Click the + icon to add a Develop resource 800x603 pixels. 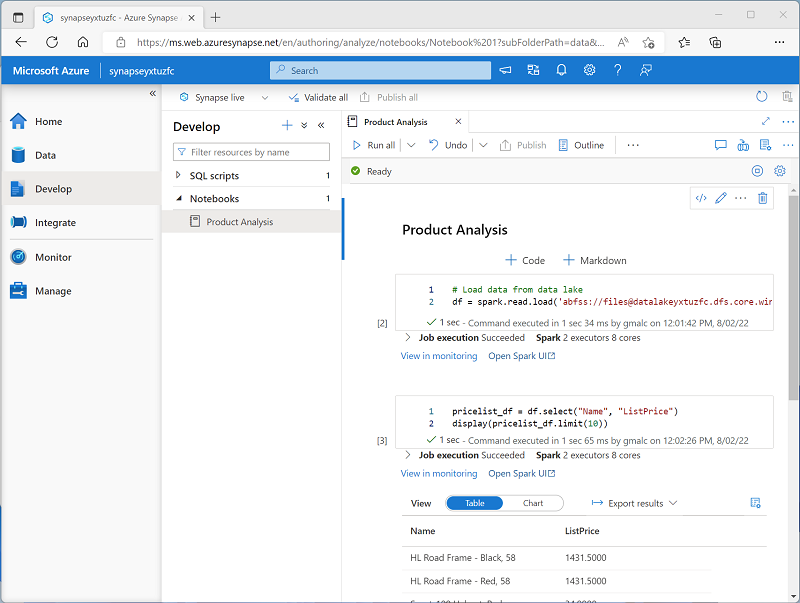click(287, 126)
